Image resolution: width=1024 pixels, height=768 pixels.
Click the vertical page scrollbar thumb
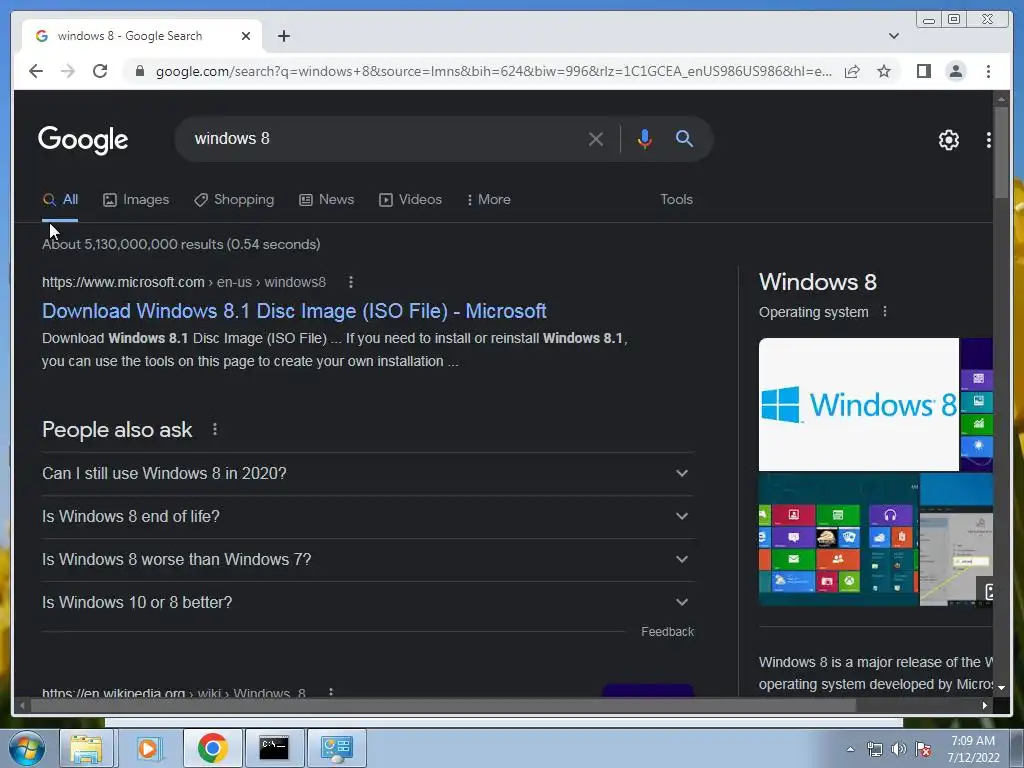(1000, 154)
